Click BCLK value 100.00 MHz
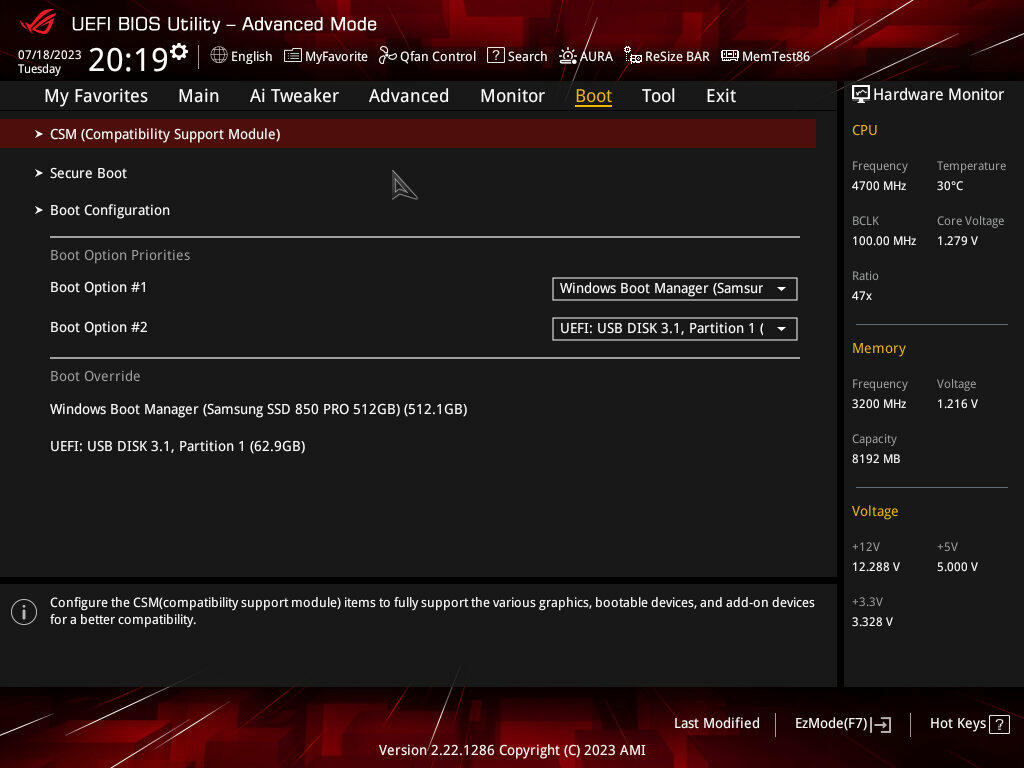The width and height of the screenshot is (1024, 768). [x=884, y=241]
